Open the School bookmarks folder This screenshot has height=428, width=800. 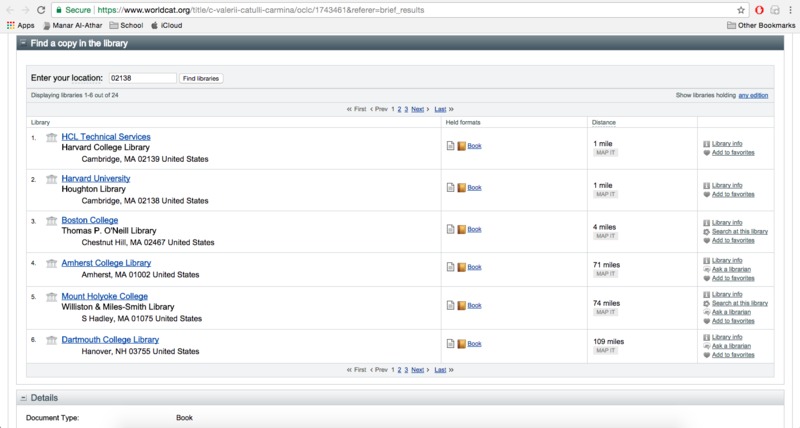126,25
